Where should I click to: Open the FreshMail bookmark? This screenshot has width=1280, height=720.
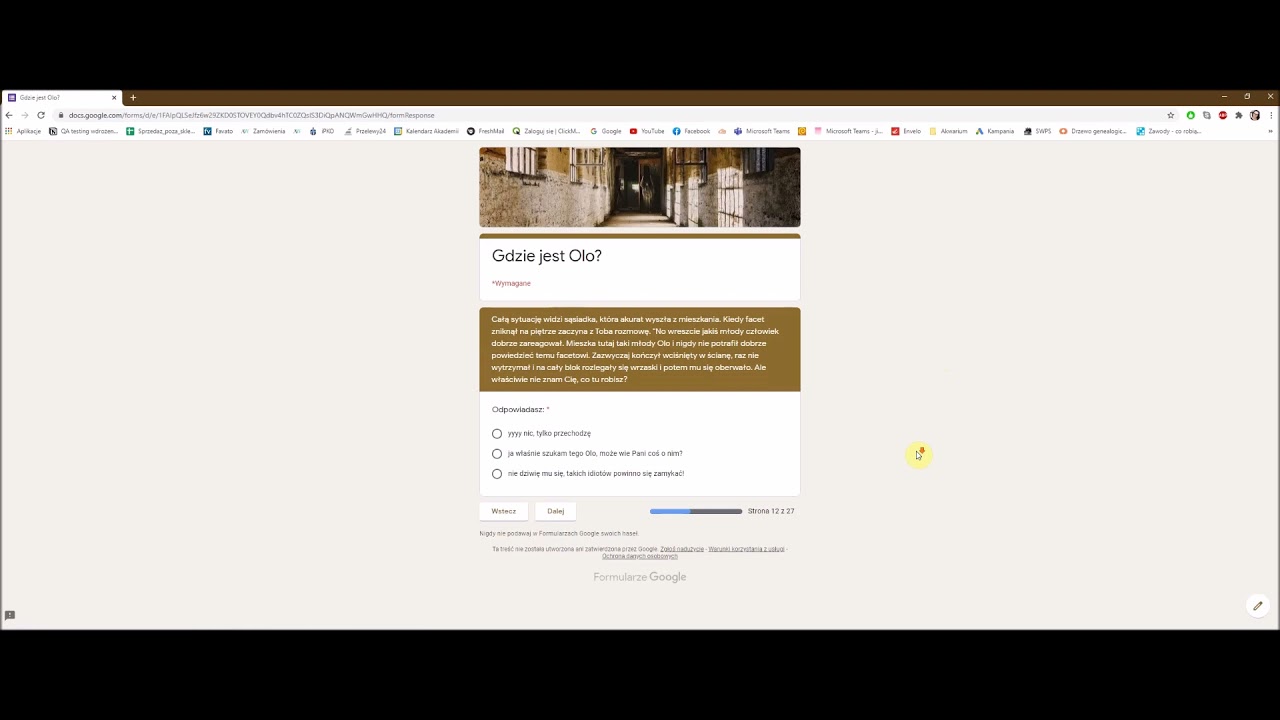486,131
